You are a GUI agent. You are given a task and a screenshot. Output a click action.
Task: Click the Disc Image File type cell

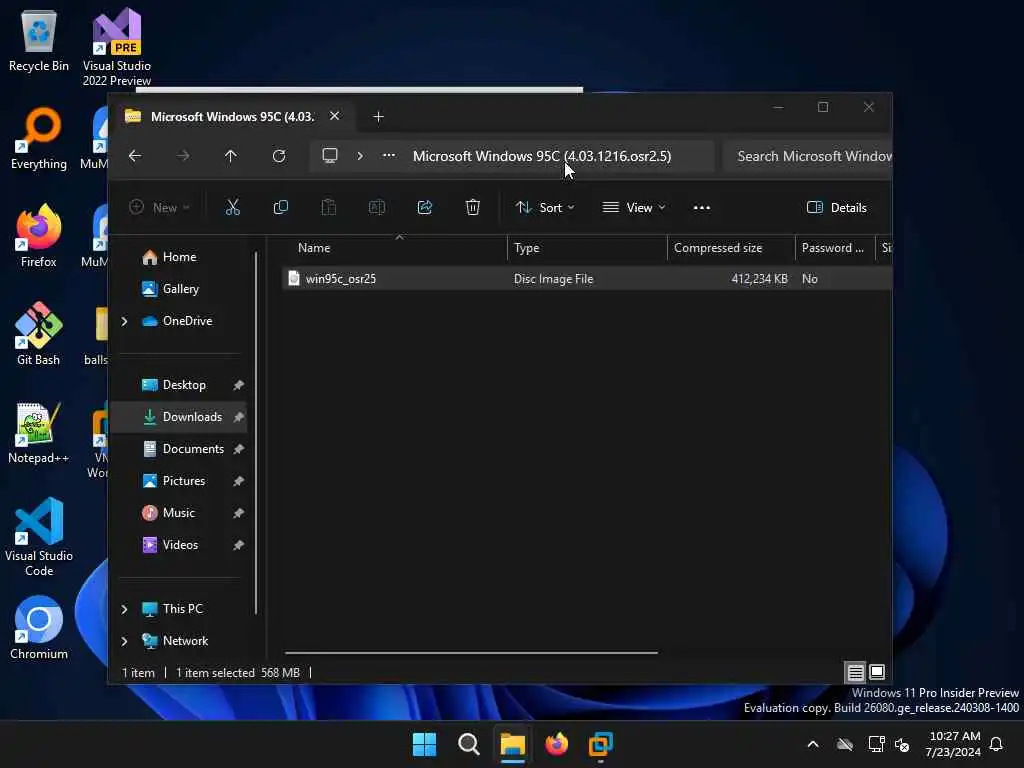(553, 279)
